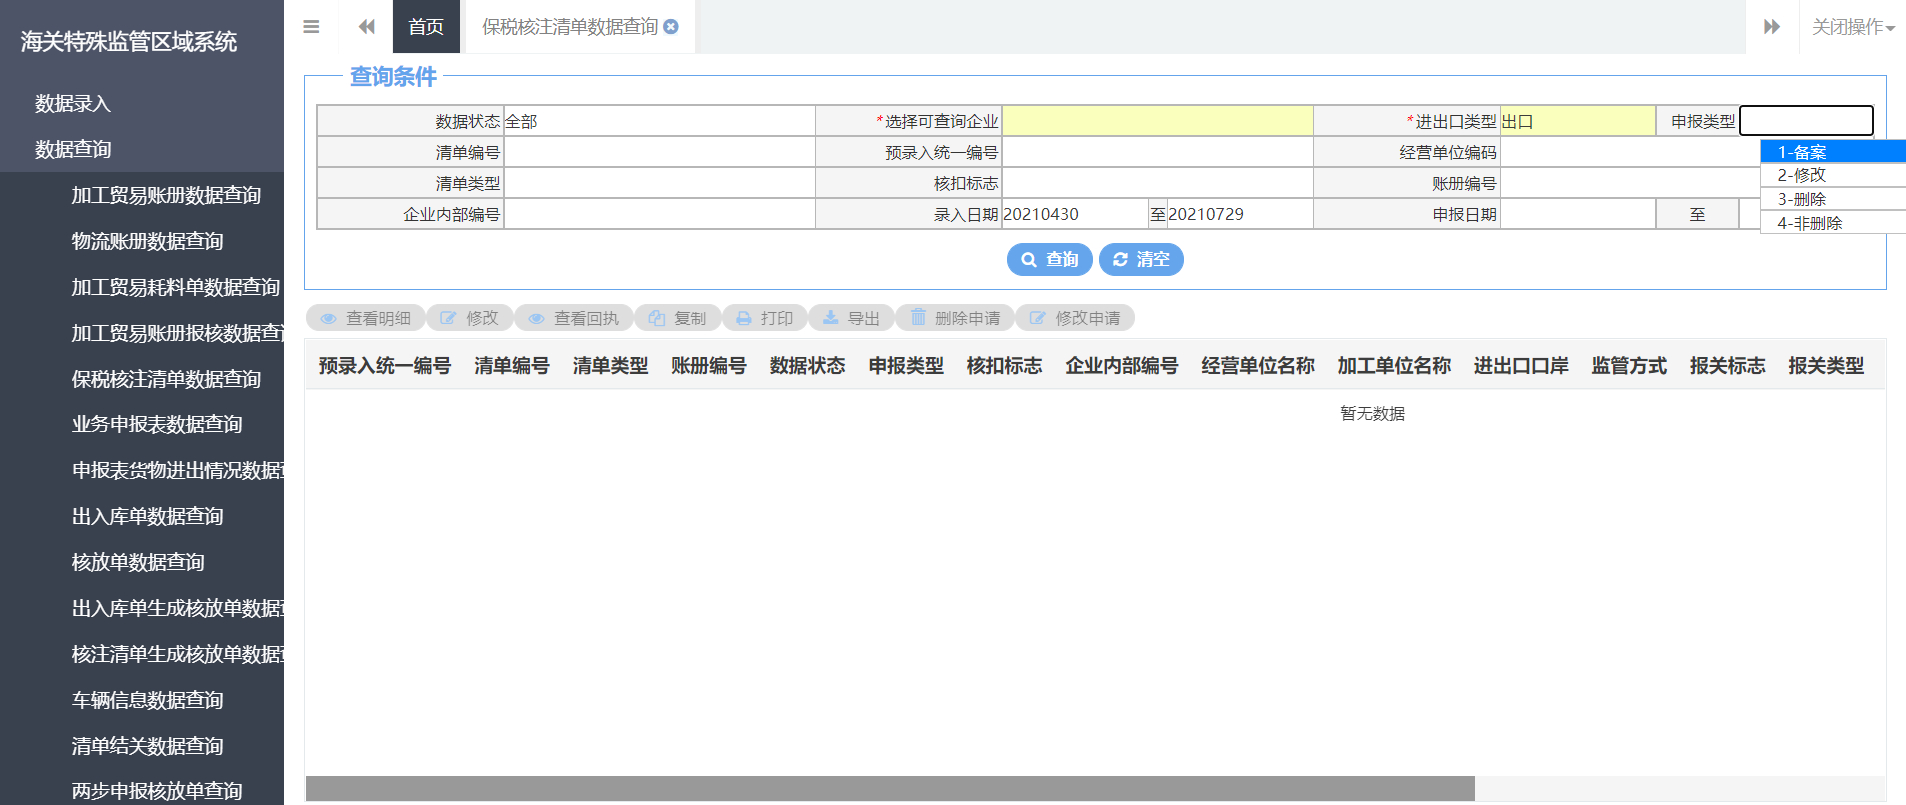Open 加工贸易账册报核数据查询 in the sidebar
Image resolution: width=1906 pixels, height=805 pixels.
point(178,333)
